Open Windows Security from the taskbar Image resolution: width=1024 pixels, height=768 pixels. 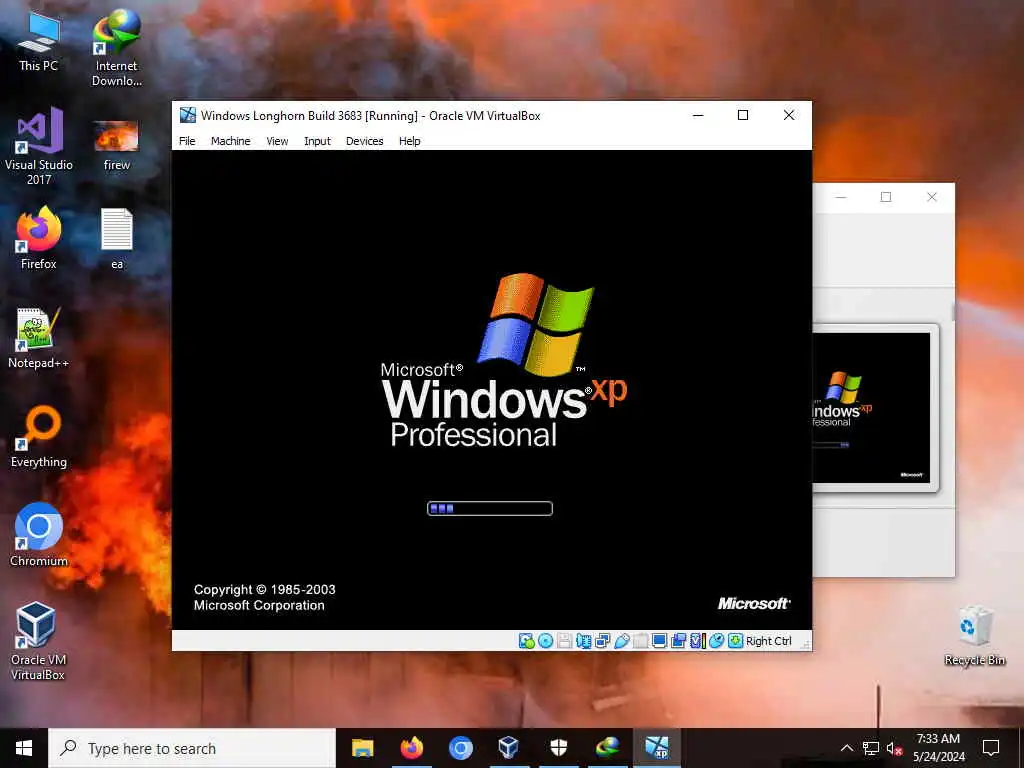point(558,748)
